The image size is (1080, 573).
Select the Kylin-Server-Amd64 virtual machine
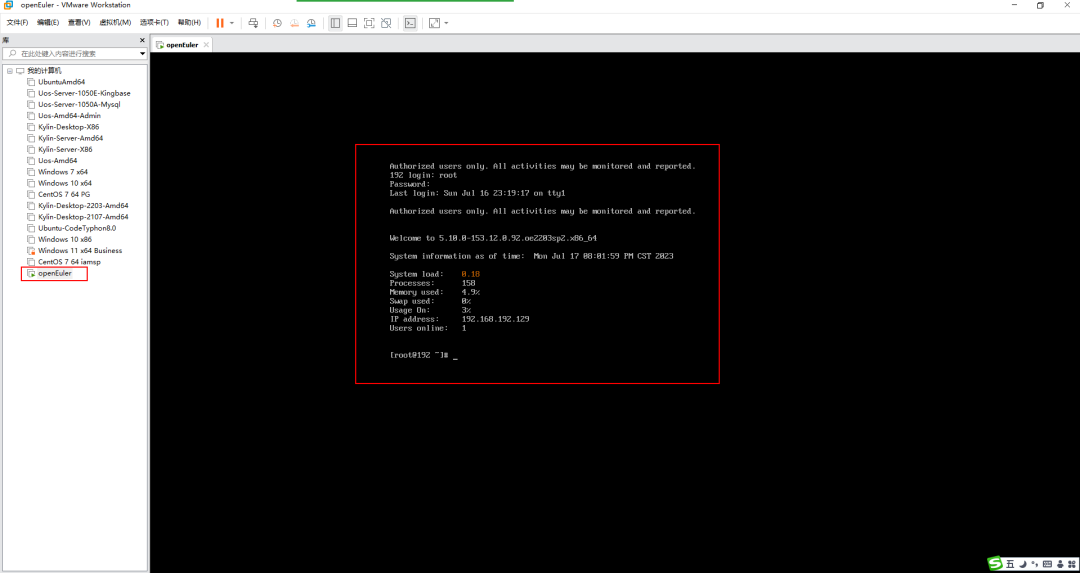pyautogui.click(x=70, y=138)
